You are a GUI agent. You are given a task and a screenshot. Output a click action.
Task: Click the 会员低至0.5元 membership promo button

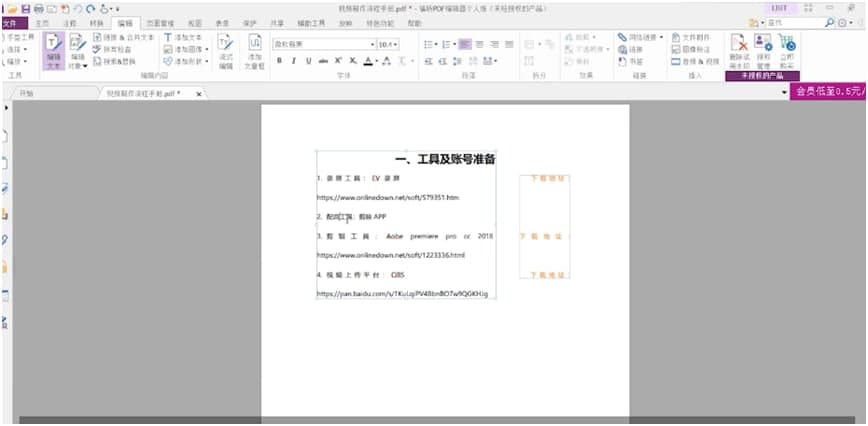[x=829, y=91]
